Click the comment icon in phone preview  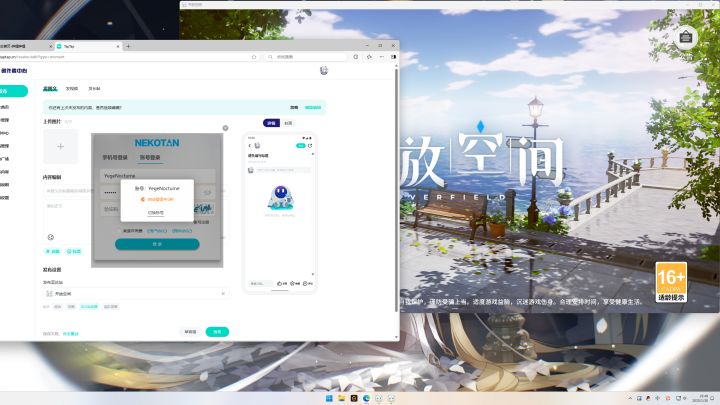[x=305, y=284]
